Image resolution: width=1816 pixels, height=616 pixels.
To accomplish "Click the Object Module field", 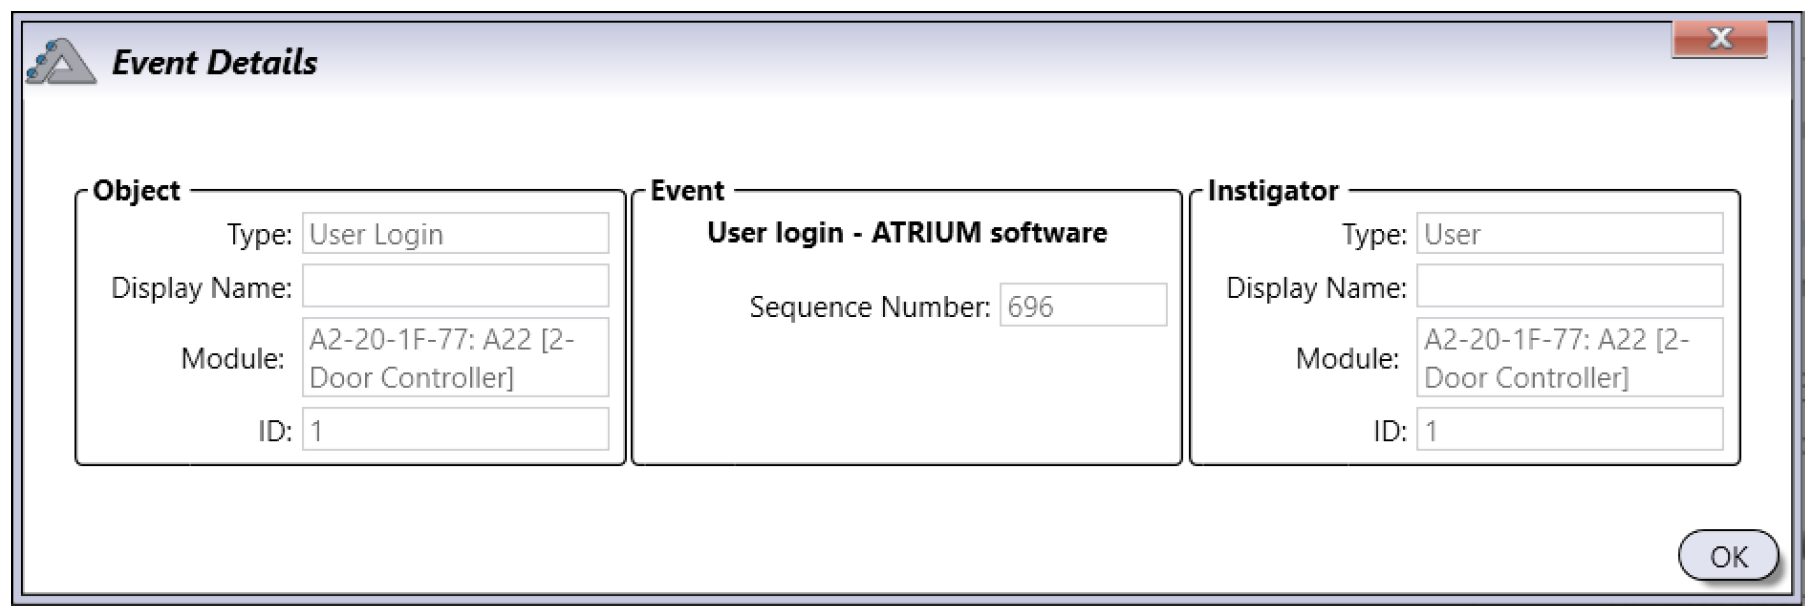I will pyautogui.click(x=456, y=357).
